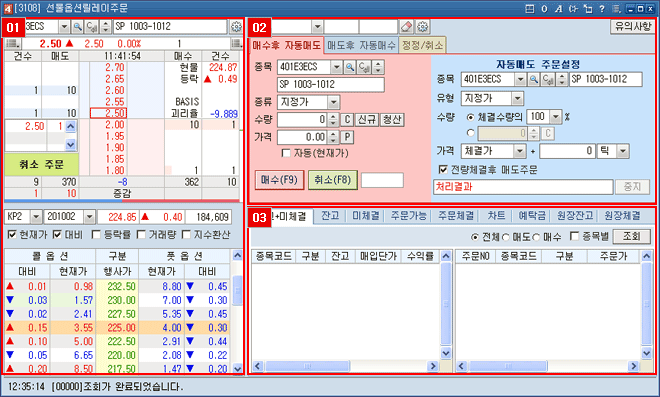Viewport: 660px width, 397px height.
Task: Open settings gear next to eraser icon
Action: (422, 27)
